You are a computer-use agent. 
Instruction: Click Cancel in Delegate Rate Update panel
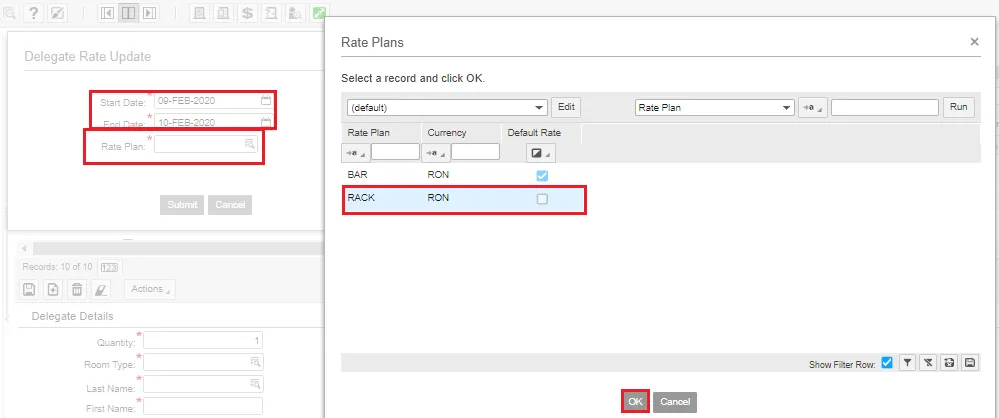[x=230, y=205]
